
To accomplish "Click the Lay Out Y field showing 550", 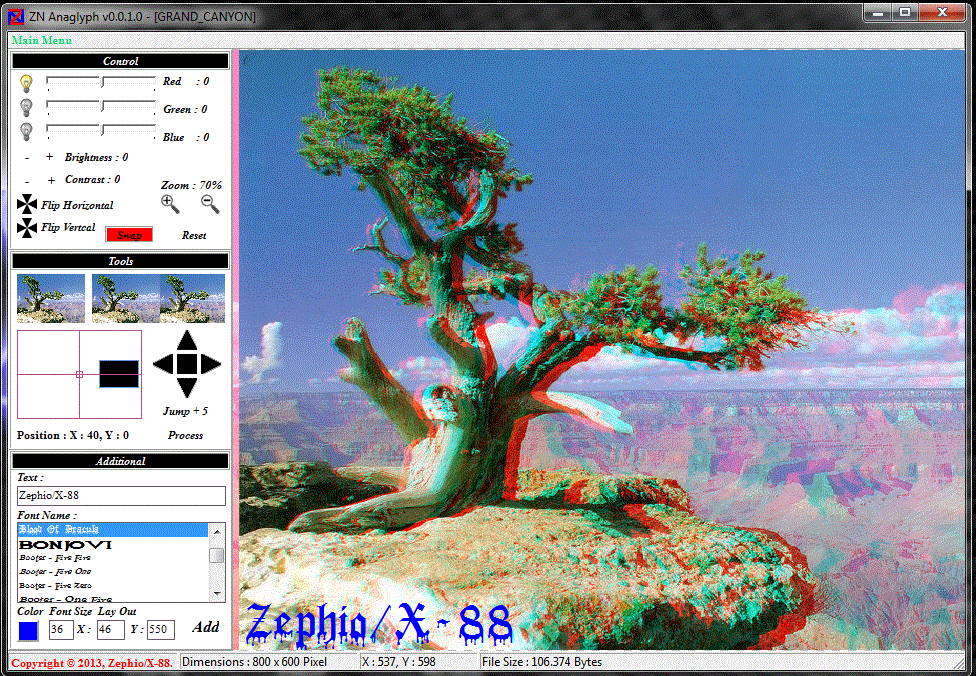I will click(x=161, y=629).
